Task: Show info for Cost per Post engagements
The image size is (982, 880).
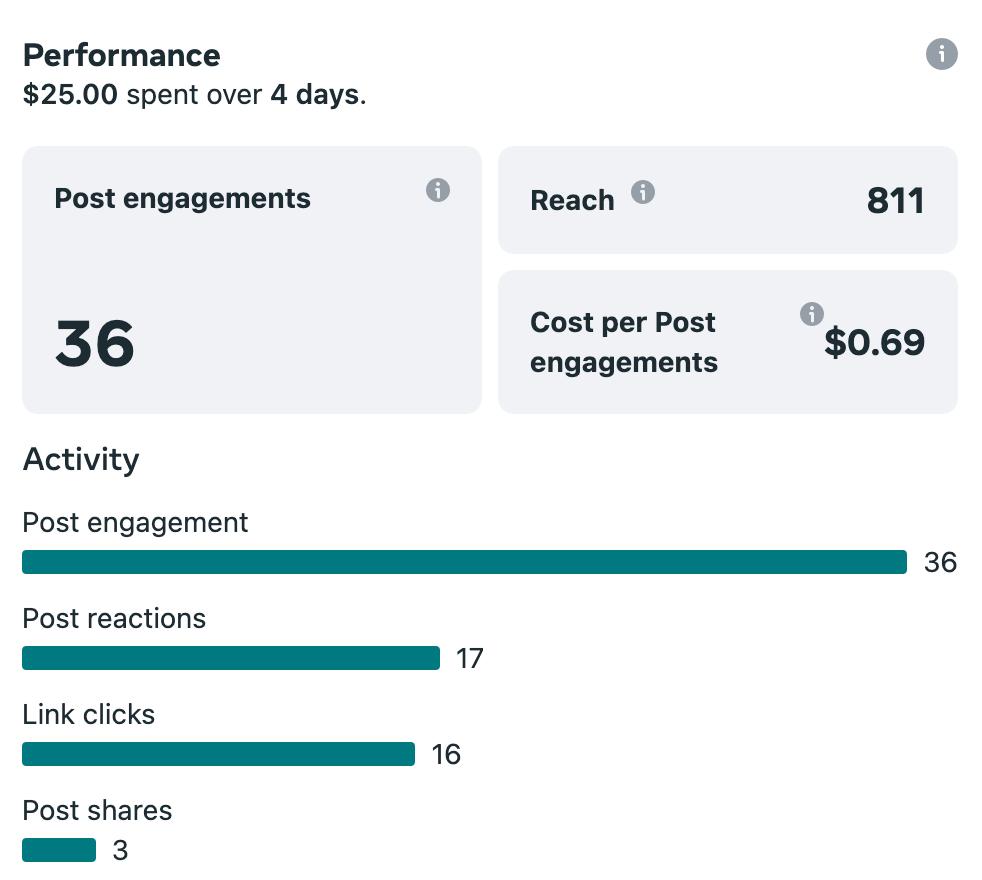Action: click(812, 314)
